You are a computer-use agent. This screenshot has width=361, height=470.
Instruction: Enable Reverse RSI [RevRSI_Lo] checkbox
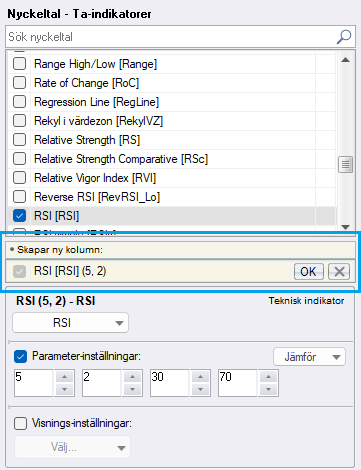pos(19,196)
